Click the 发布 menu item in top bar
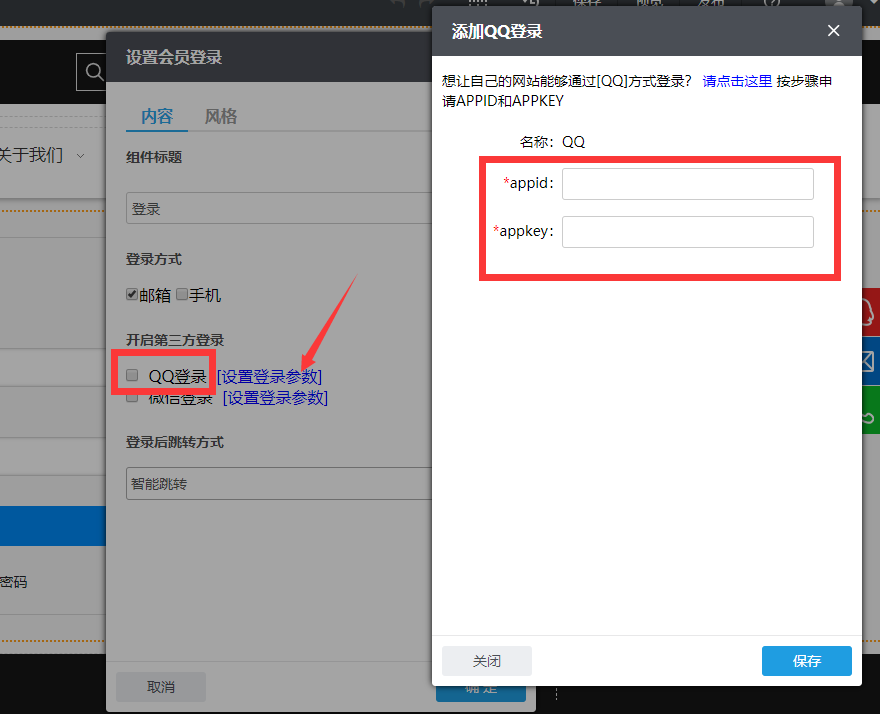This screenshot has height=714, width=880. (710, 4)
